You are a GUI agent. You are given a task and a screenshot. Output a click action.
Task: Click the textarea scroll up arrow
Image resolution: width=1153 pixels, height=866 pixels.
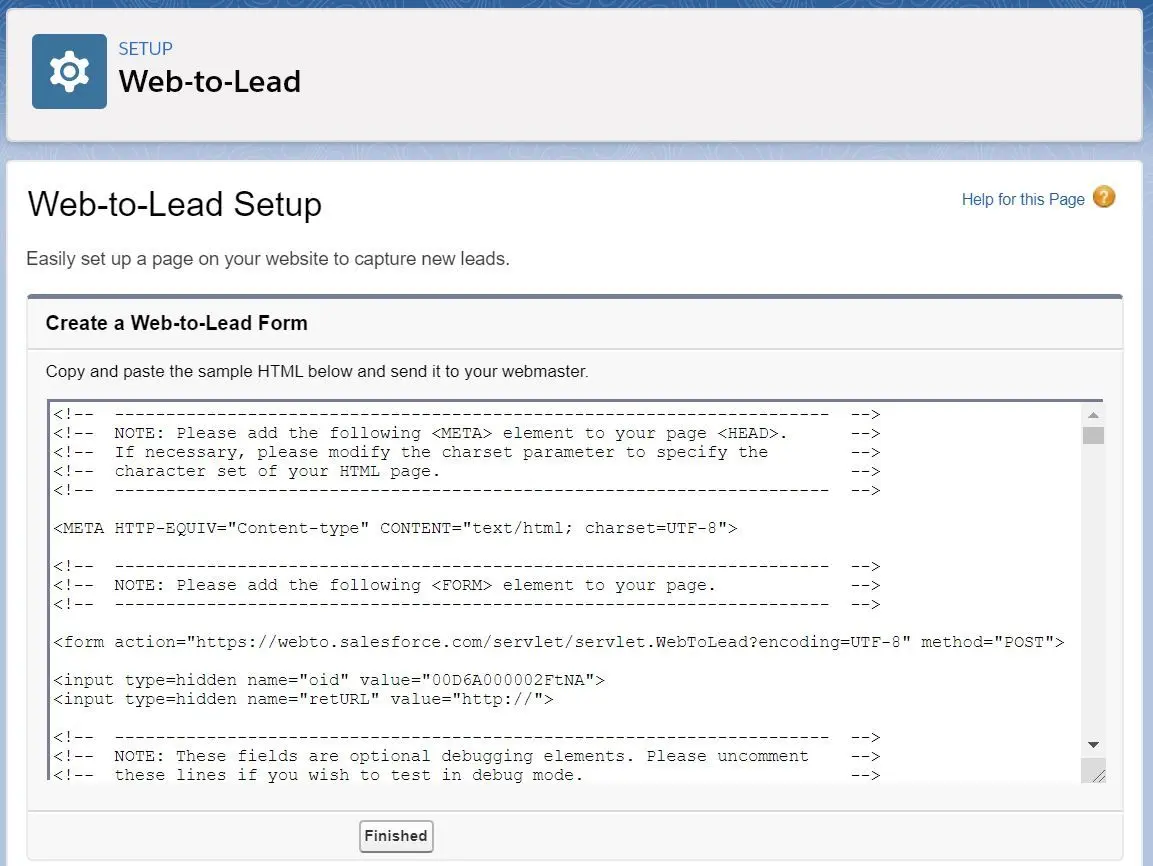click(1093, 415)
